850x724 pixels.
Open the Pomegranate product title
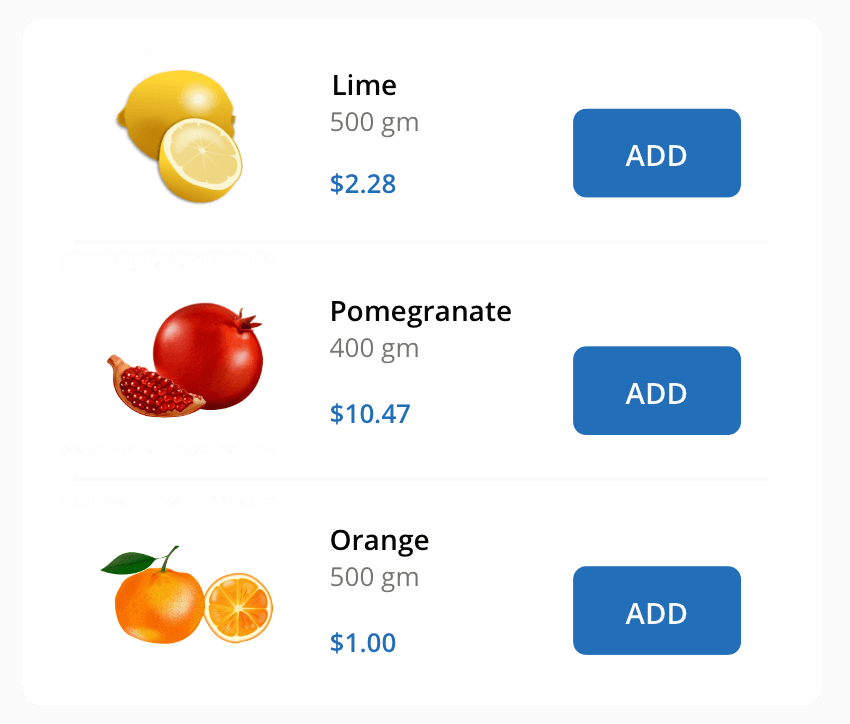[x=420, y=312]
